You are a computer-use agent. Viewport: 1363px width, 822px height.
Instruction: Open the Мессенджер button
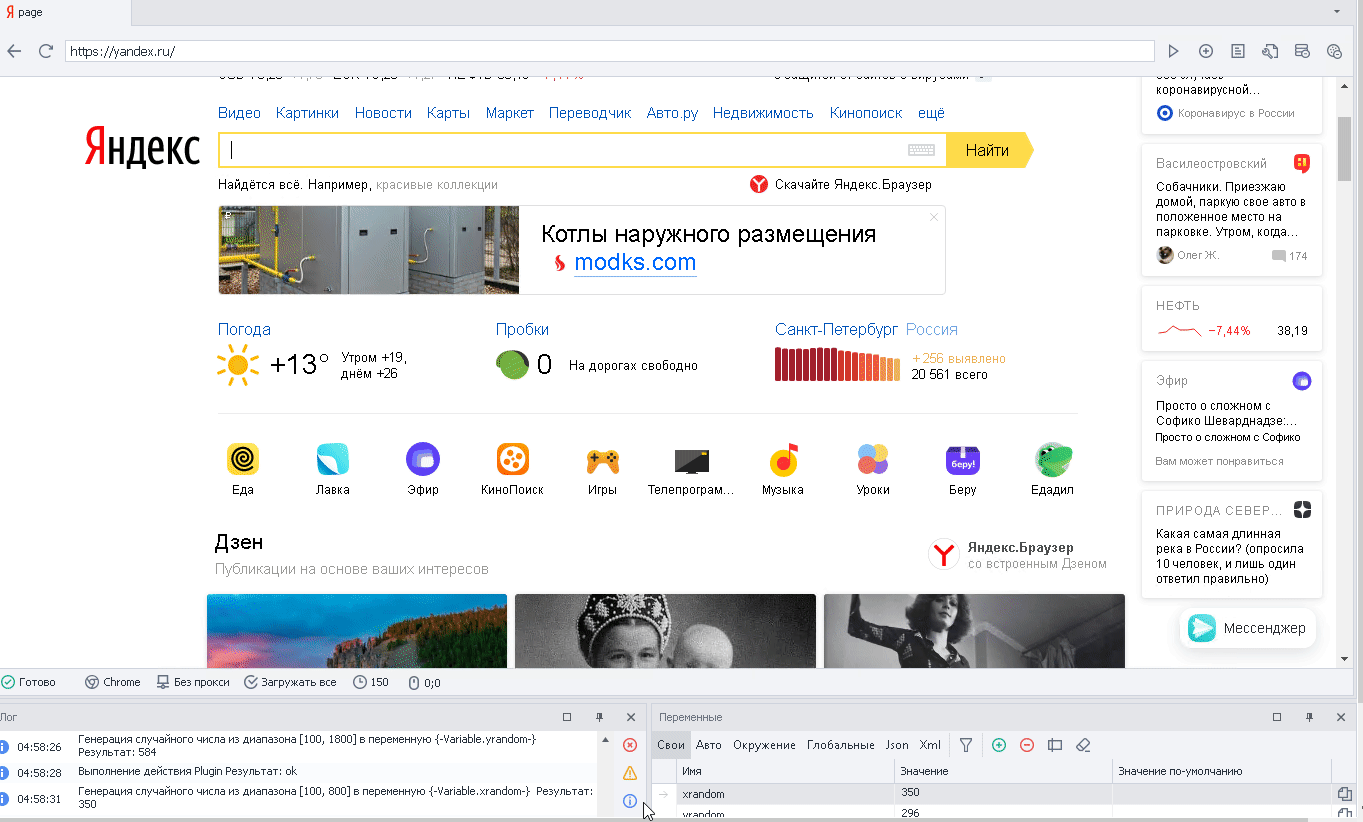point(1247,628)
